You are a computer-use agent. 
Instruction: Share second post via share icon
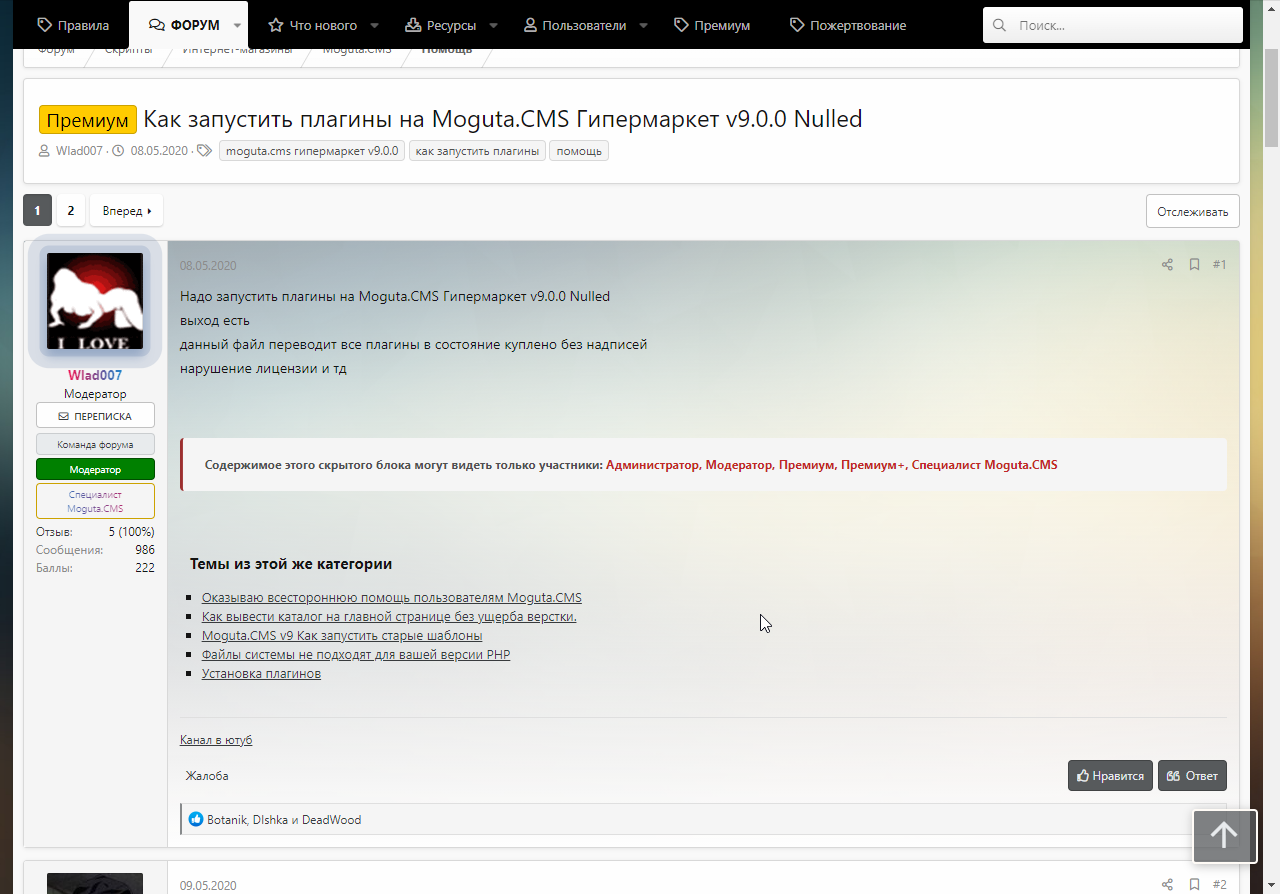[x=1167, y=885]
